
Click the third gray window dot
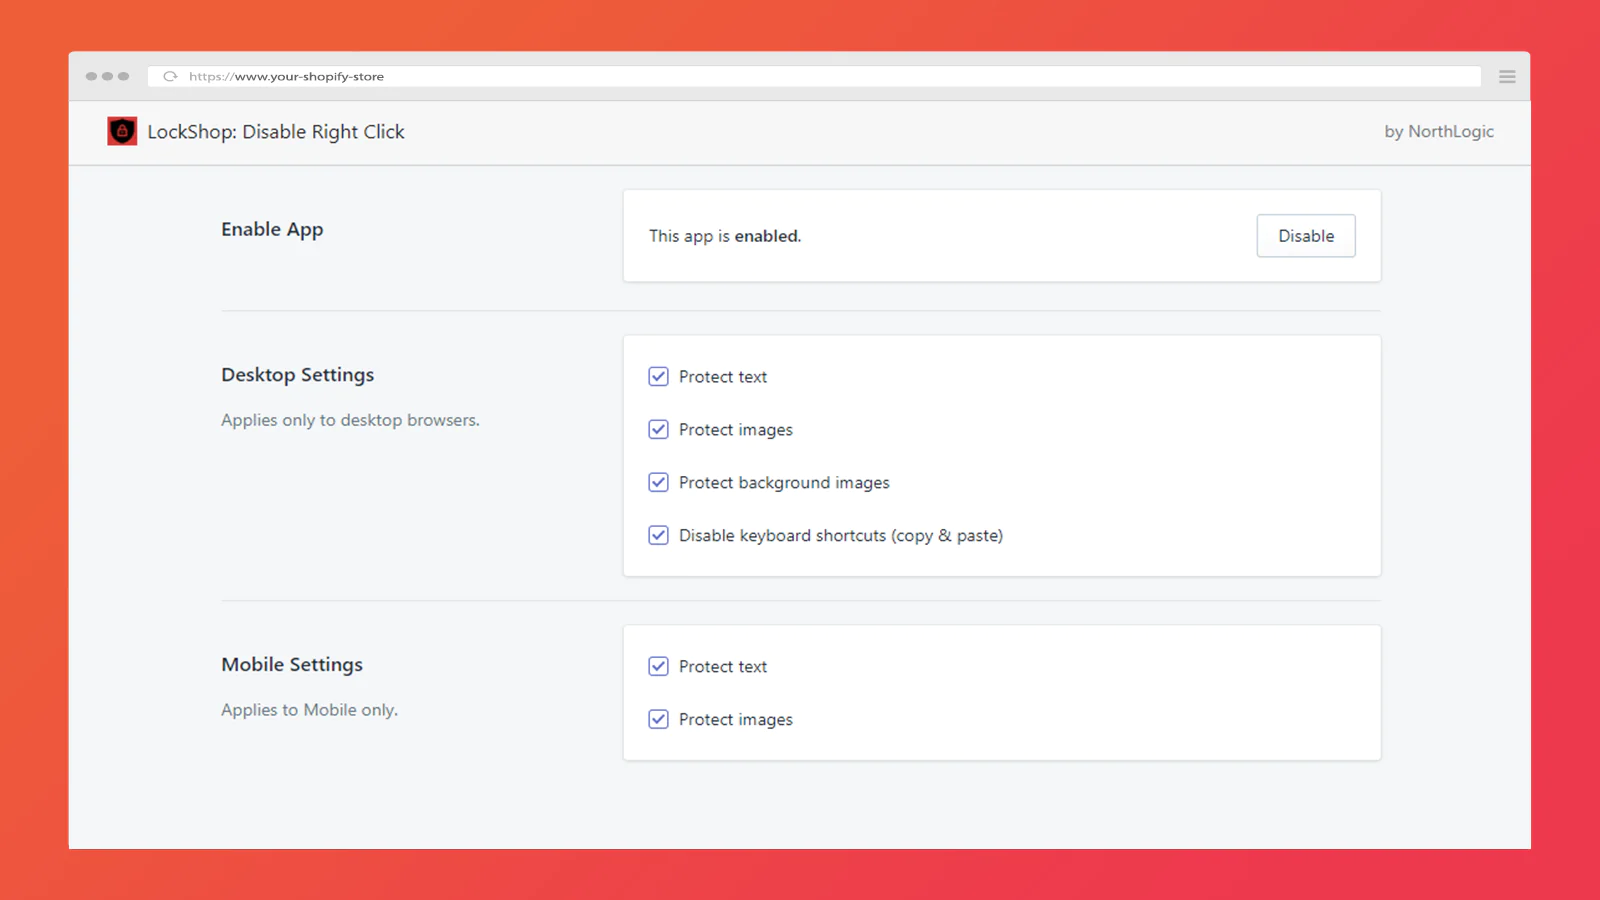click(124, 76)
